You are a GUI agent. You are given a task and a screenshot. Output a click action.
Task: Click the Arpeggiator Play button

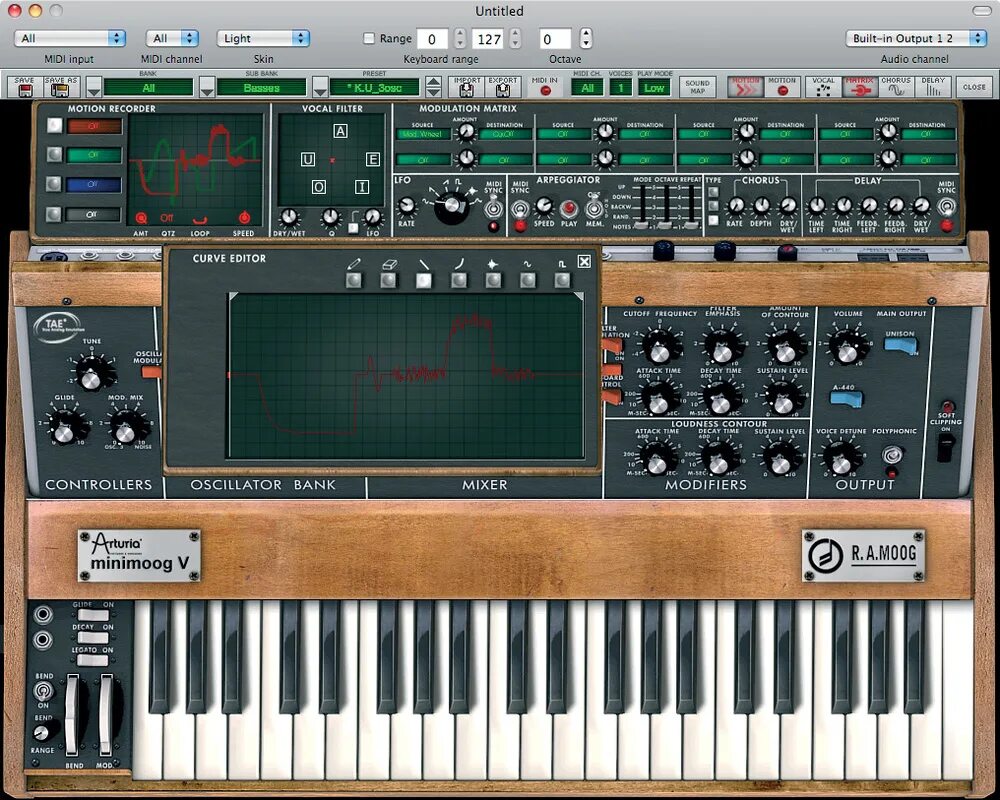point(568,208)
